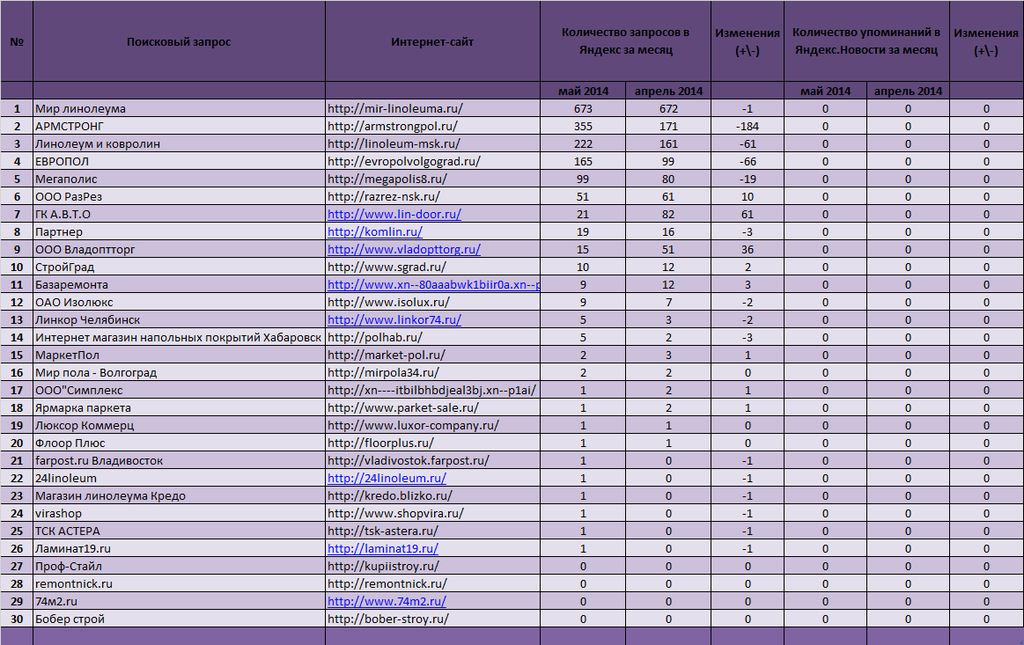The image size is (1024, 645).
Task: Open the laminat19.ru hyperlink
Action: (x=383, y=549)
